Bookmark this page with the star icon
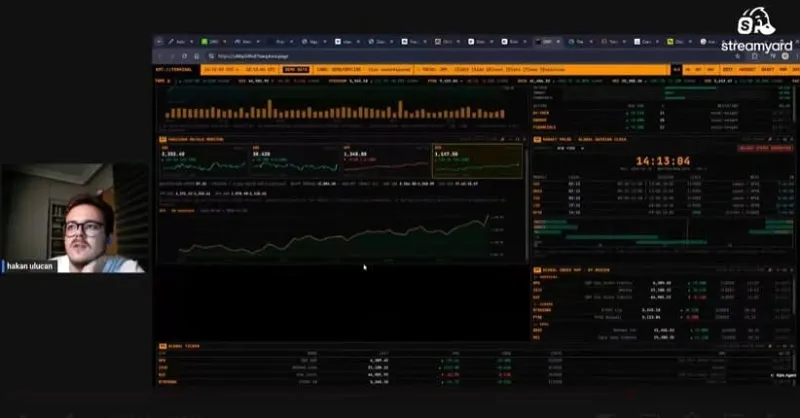 [x=738, y=56]
